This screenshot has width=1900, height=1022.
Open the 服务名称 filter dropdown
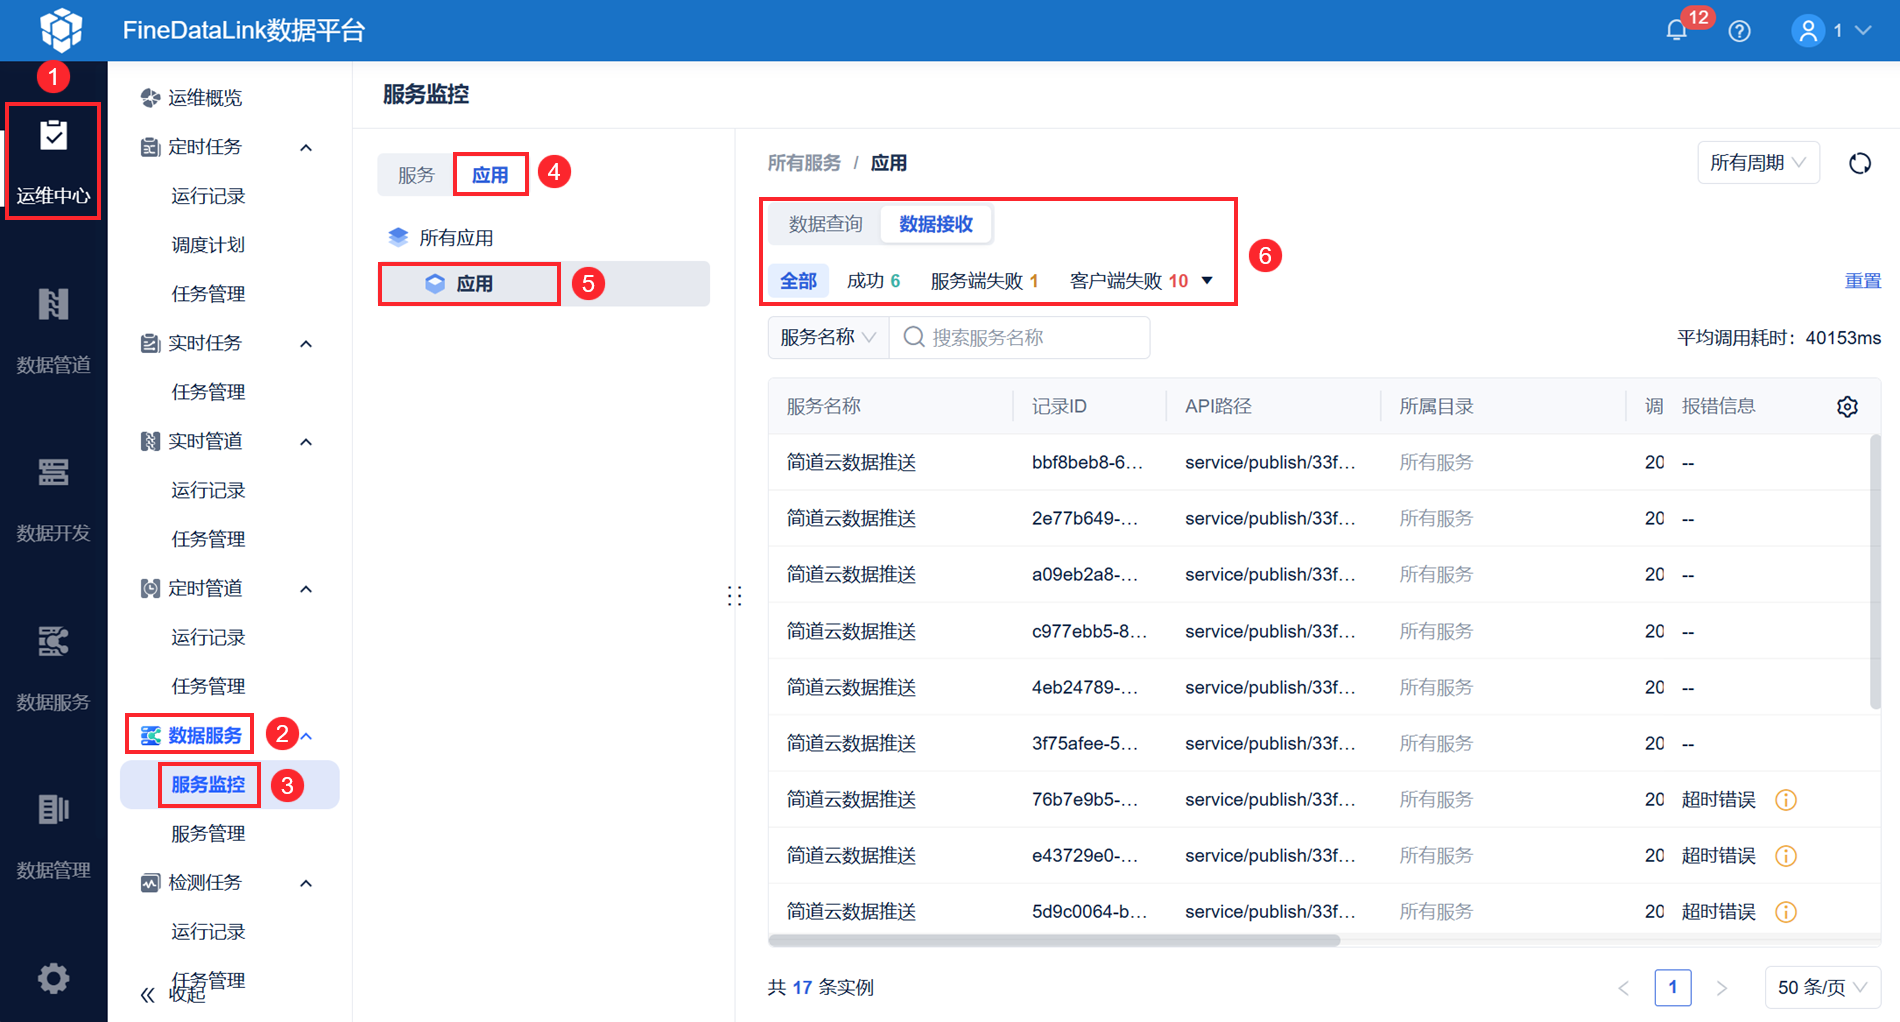[x=828, y=337]
